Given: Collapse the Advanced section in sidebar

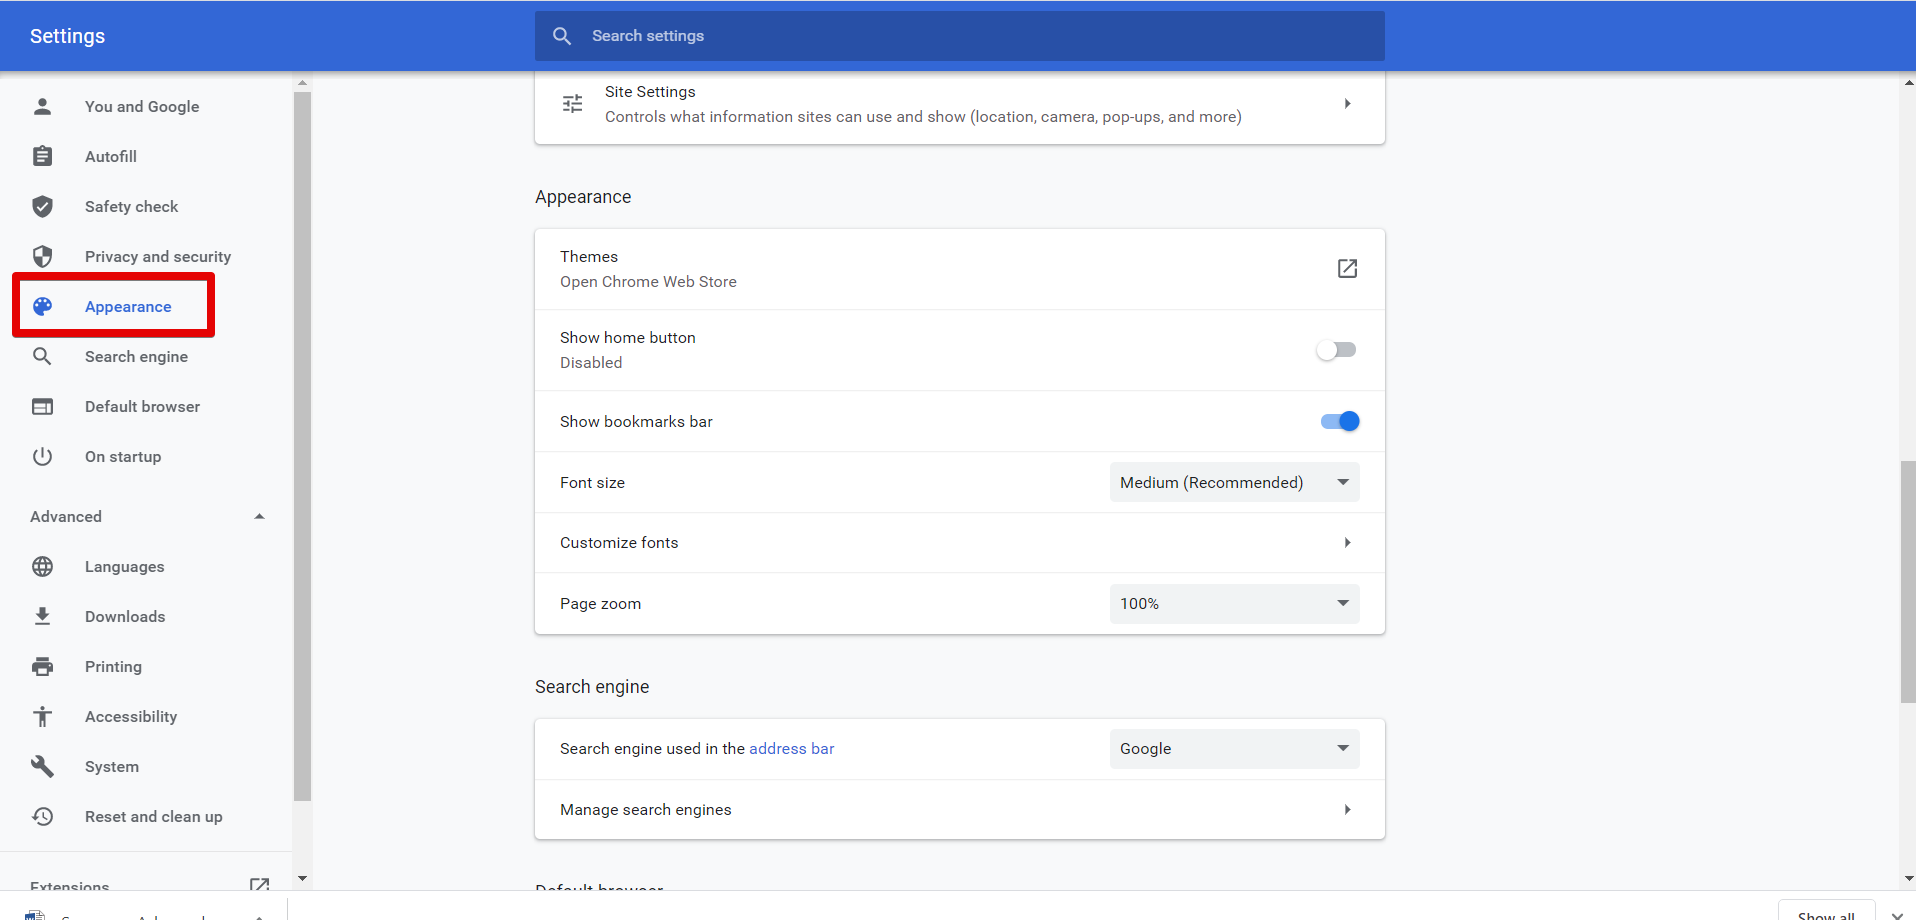Looking at the screenshot, I should tap(259, 516).
